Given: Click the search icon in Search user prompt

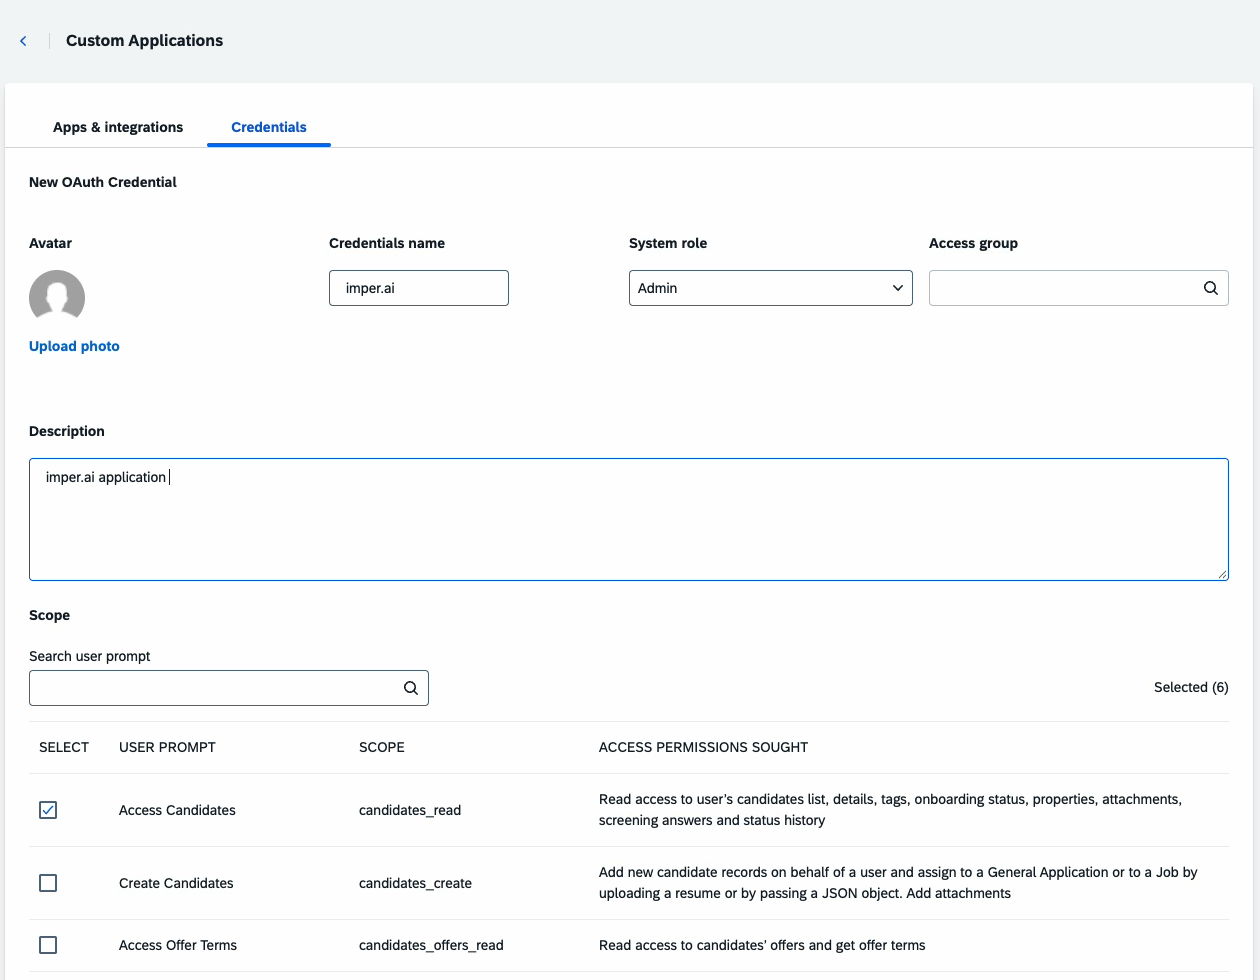Looking at the screenshot, I should tap(410, 688).
